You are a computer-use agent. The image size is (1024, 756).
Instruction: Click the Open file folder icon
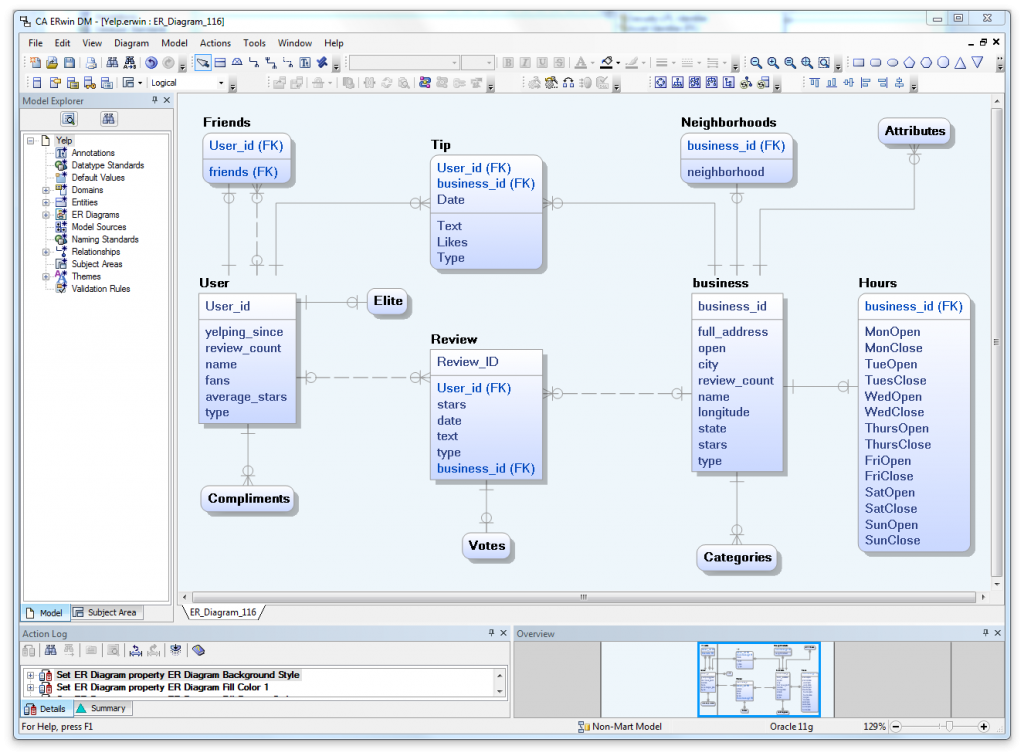click(52, 63)
